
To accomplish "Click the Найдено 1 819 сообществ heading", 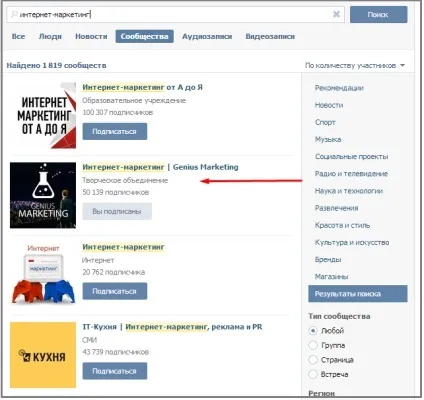I will point(56,65).
